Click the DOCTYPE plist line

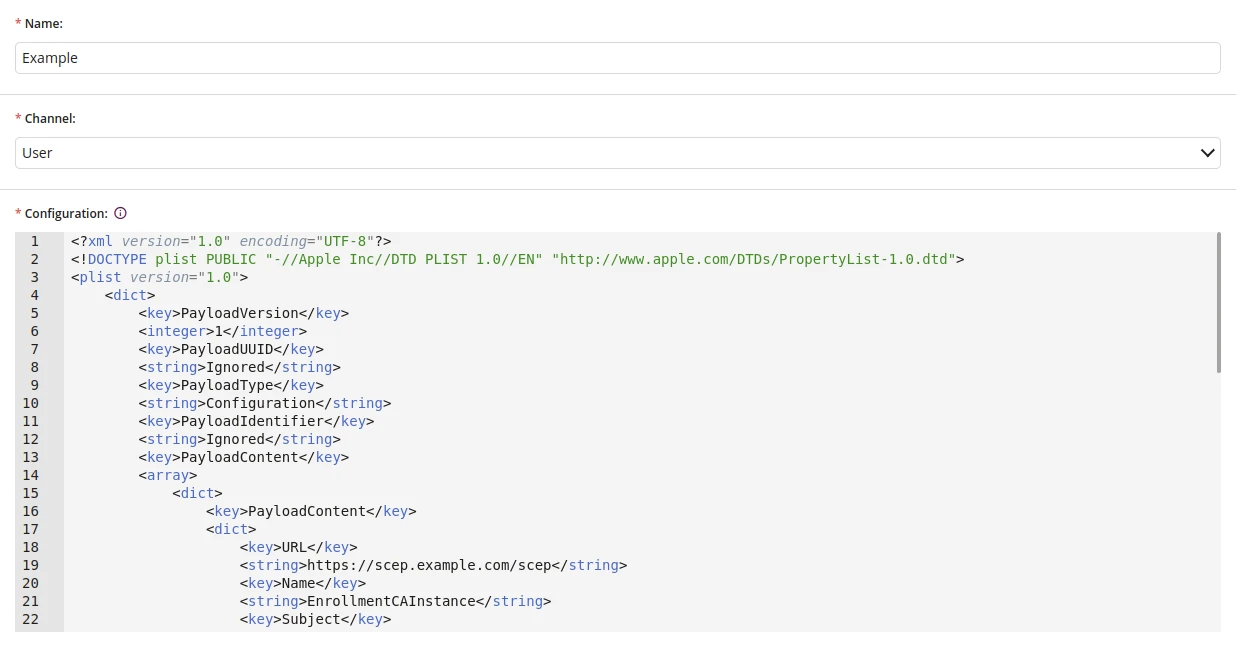point(517,259)
